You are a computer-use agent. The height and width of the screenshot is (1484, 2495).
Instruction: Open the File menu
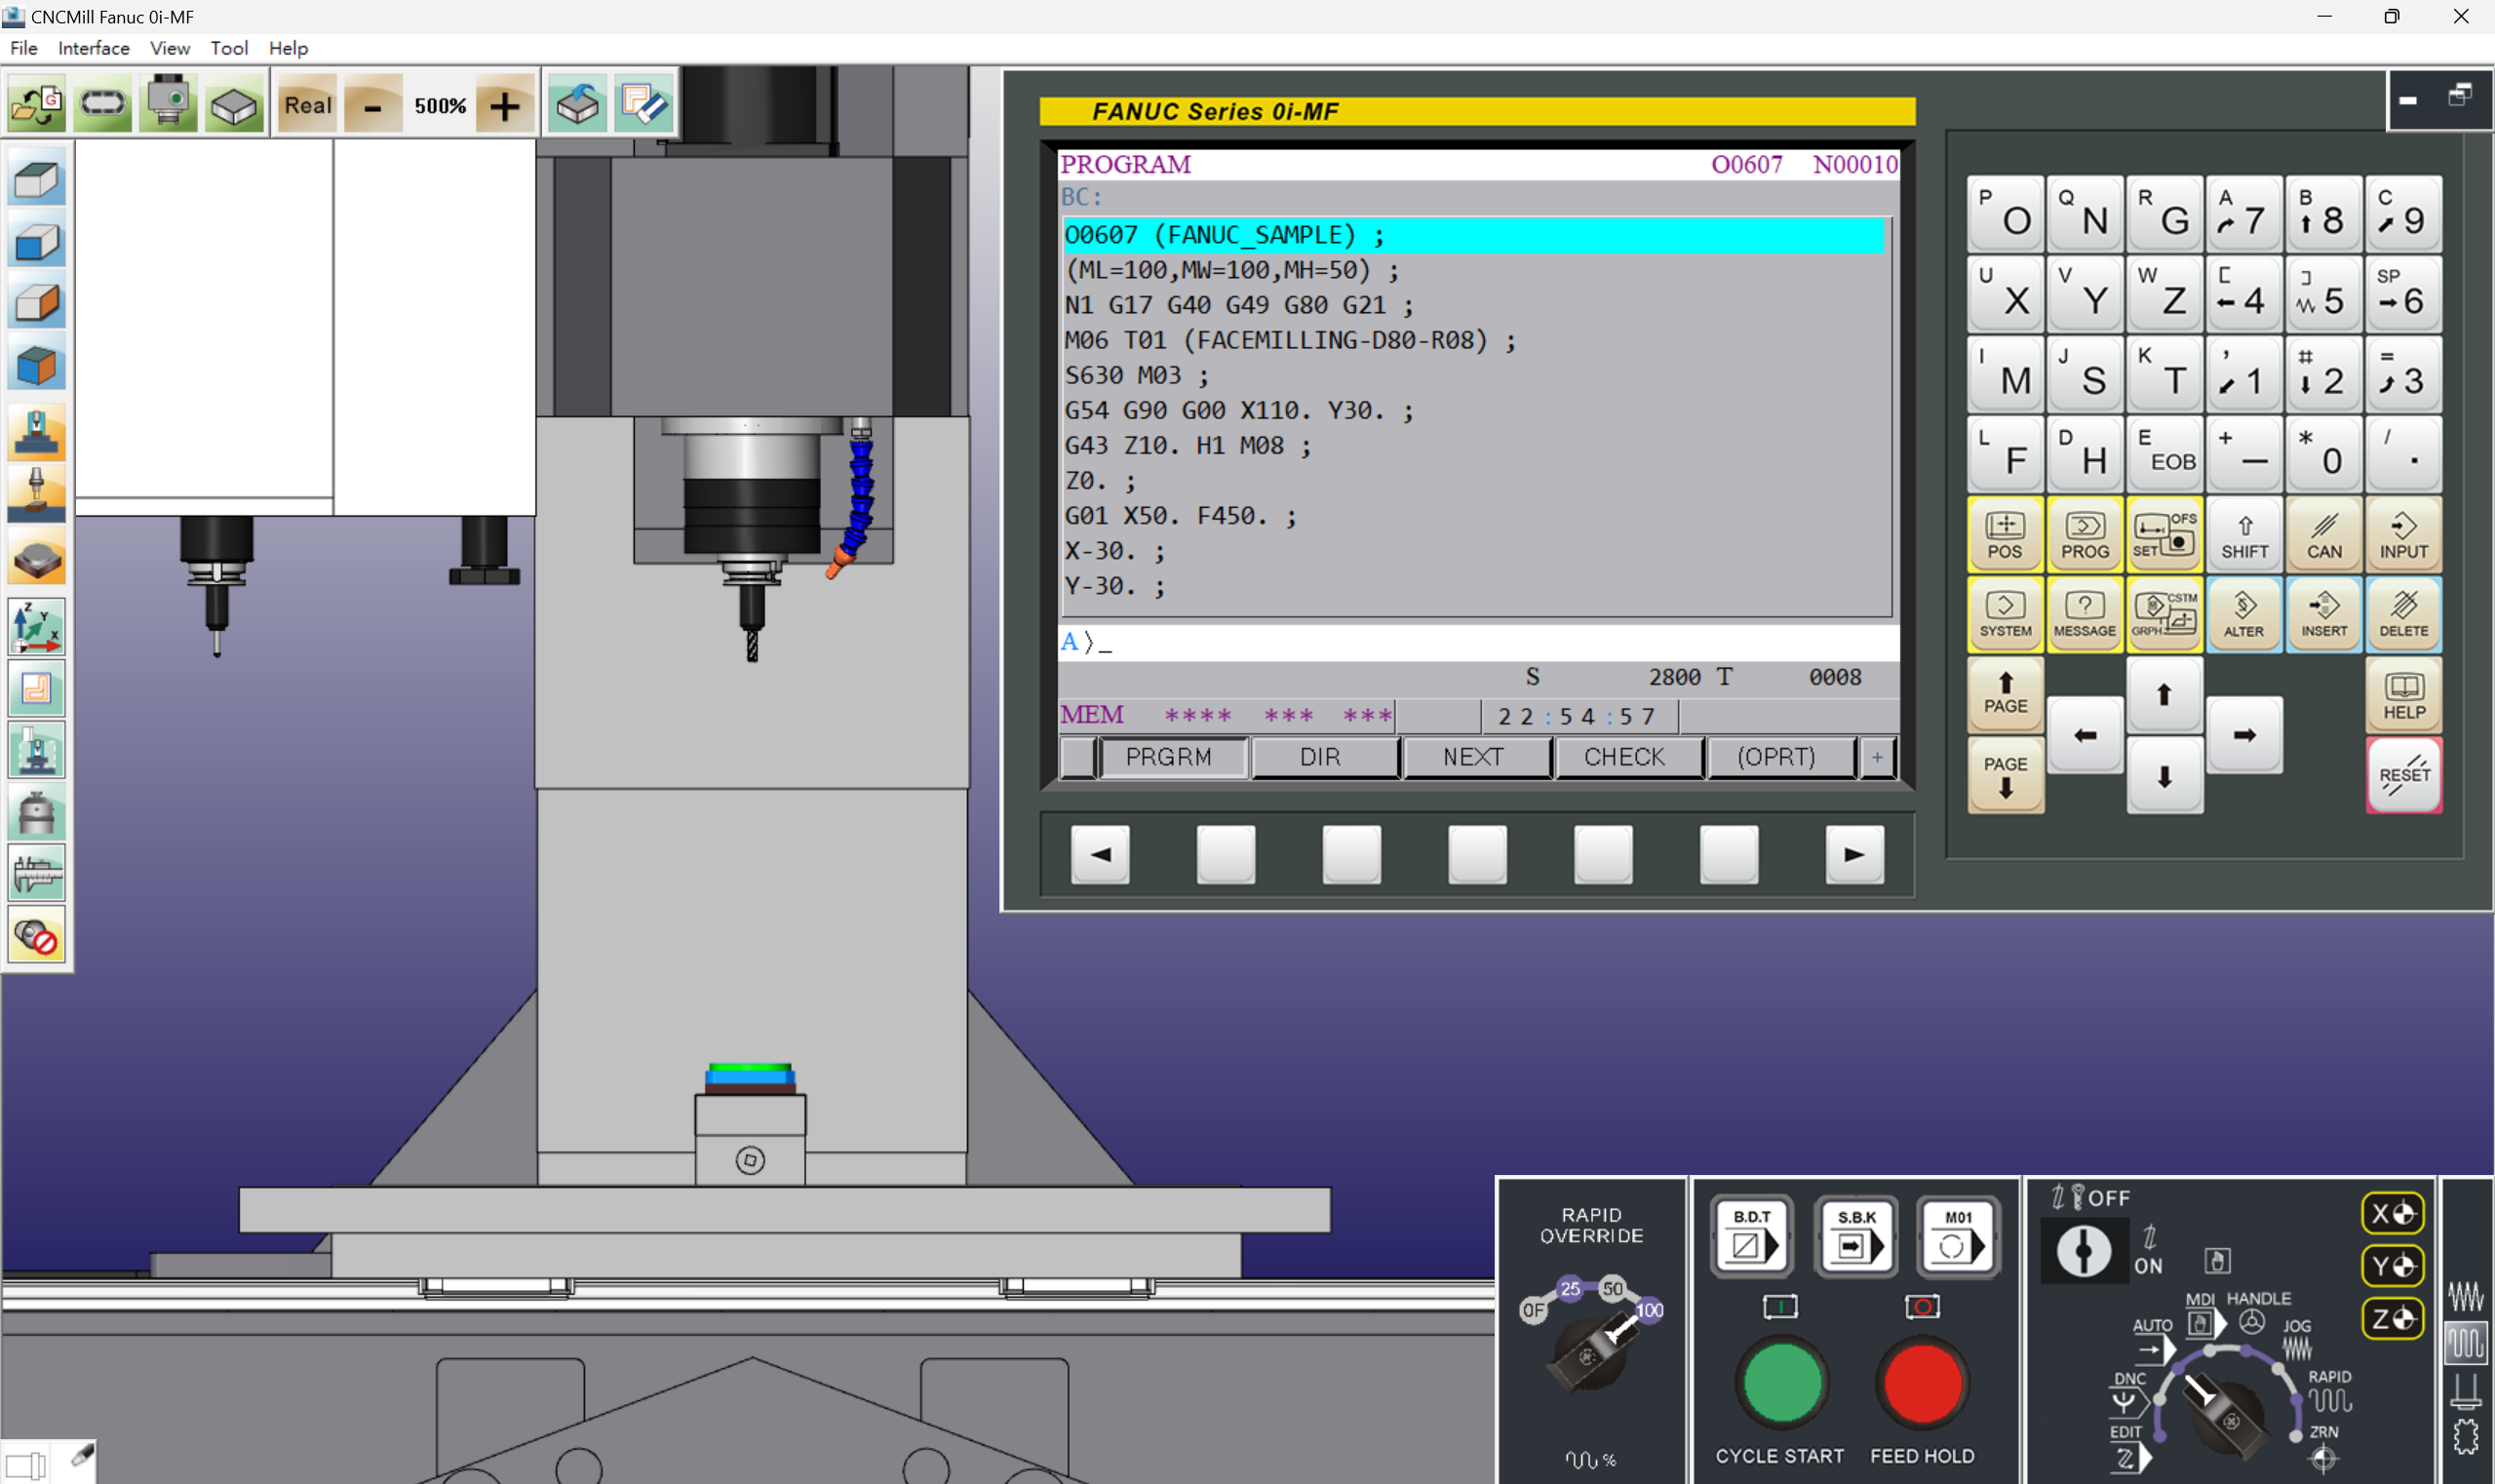[24, 48]
